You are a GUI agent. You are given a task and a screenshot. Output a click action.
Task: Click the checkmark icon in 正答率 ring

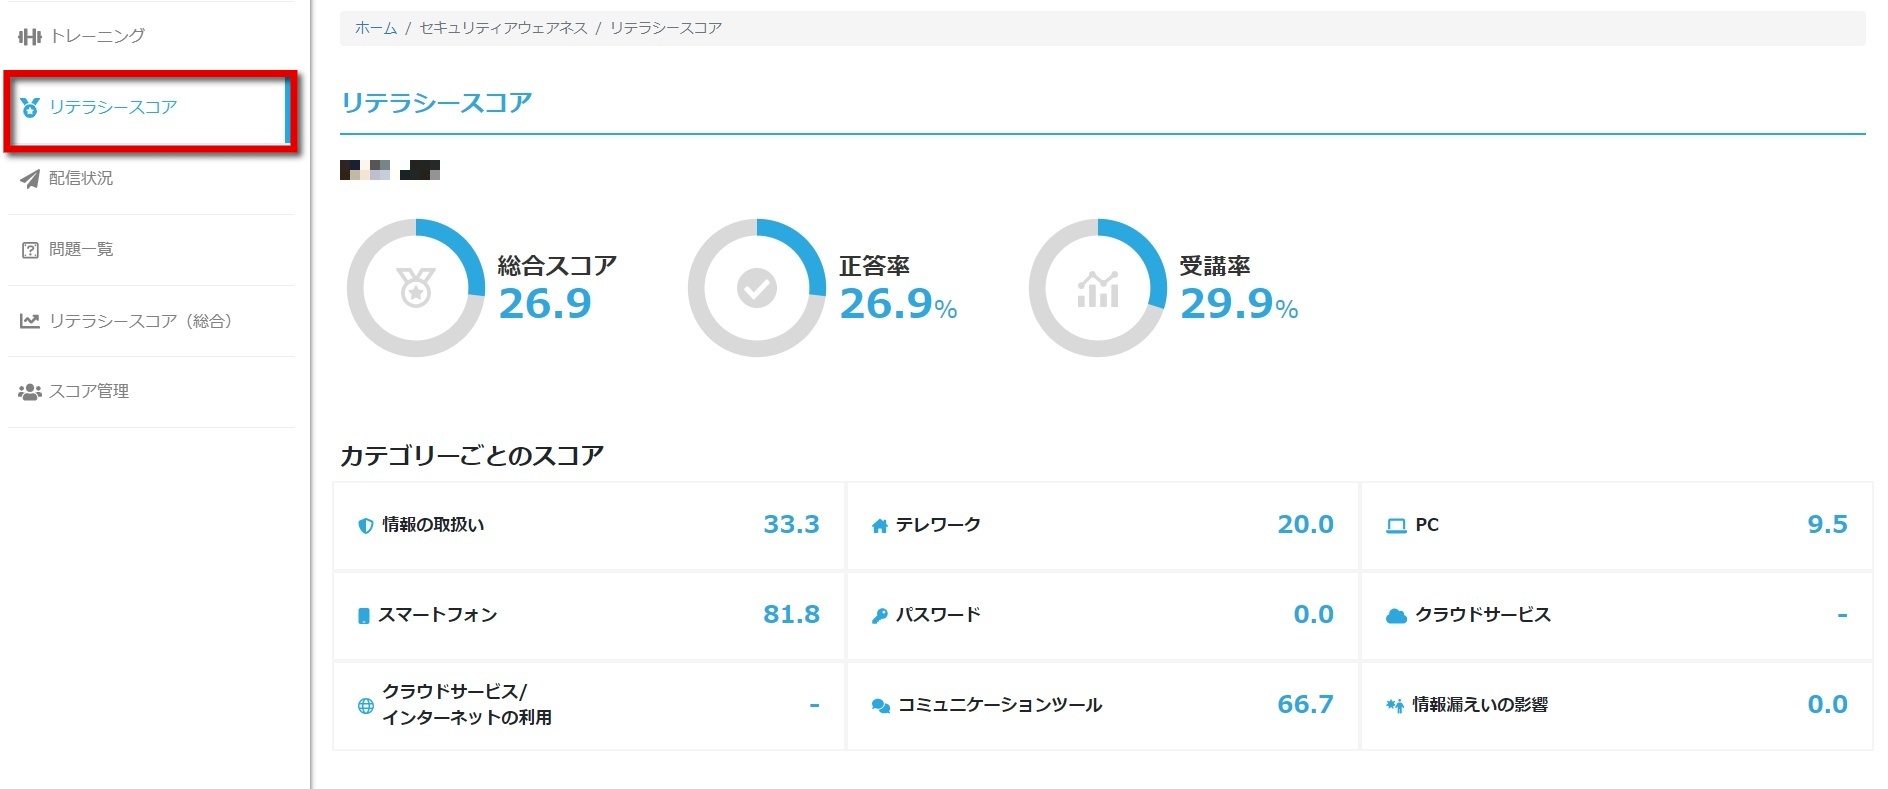757,288
